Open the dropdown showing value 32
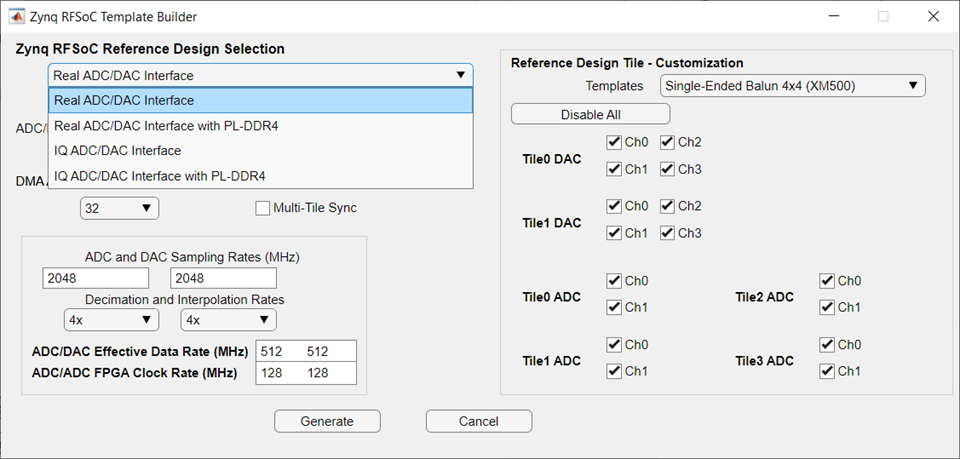The height and width of the screenshot is (459, 960). [x=119, y=208]
